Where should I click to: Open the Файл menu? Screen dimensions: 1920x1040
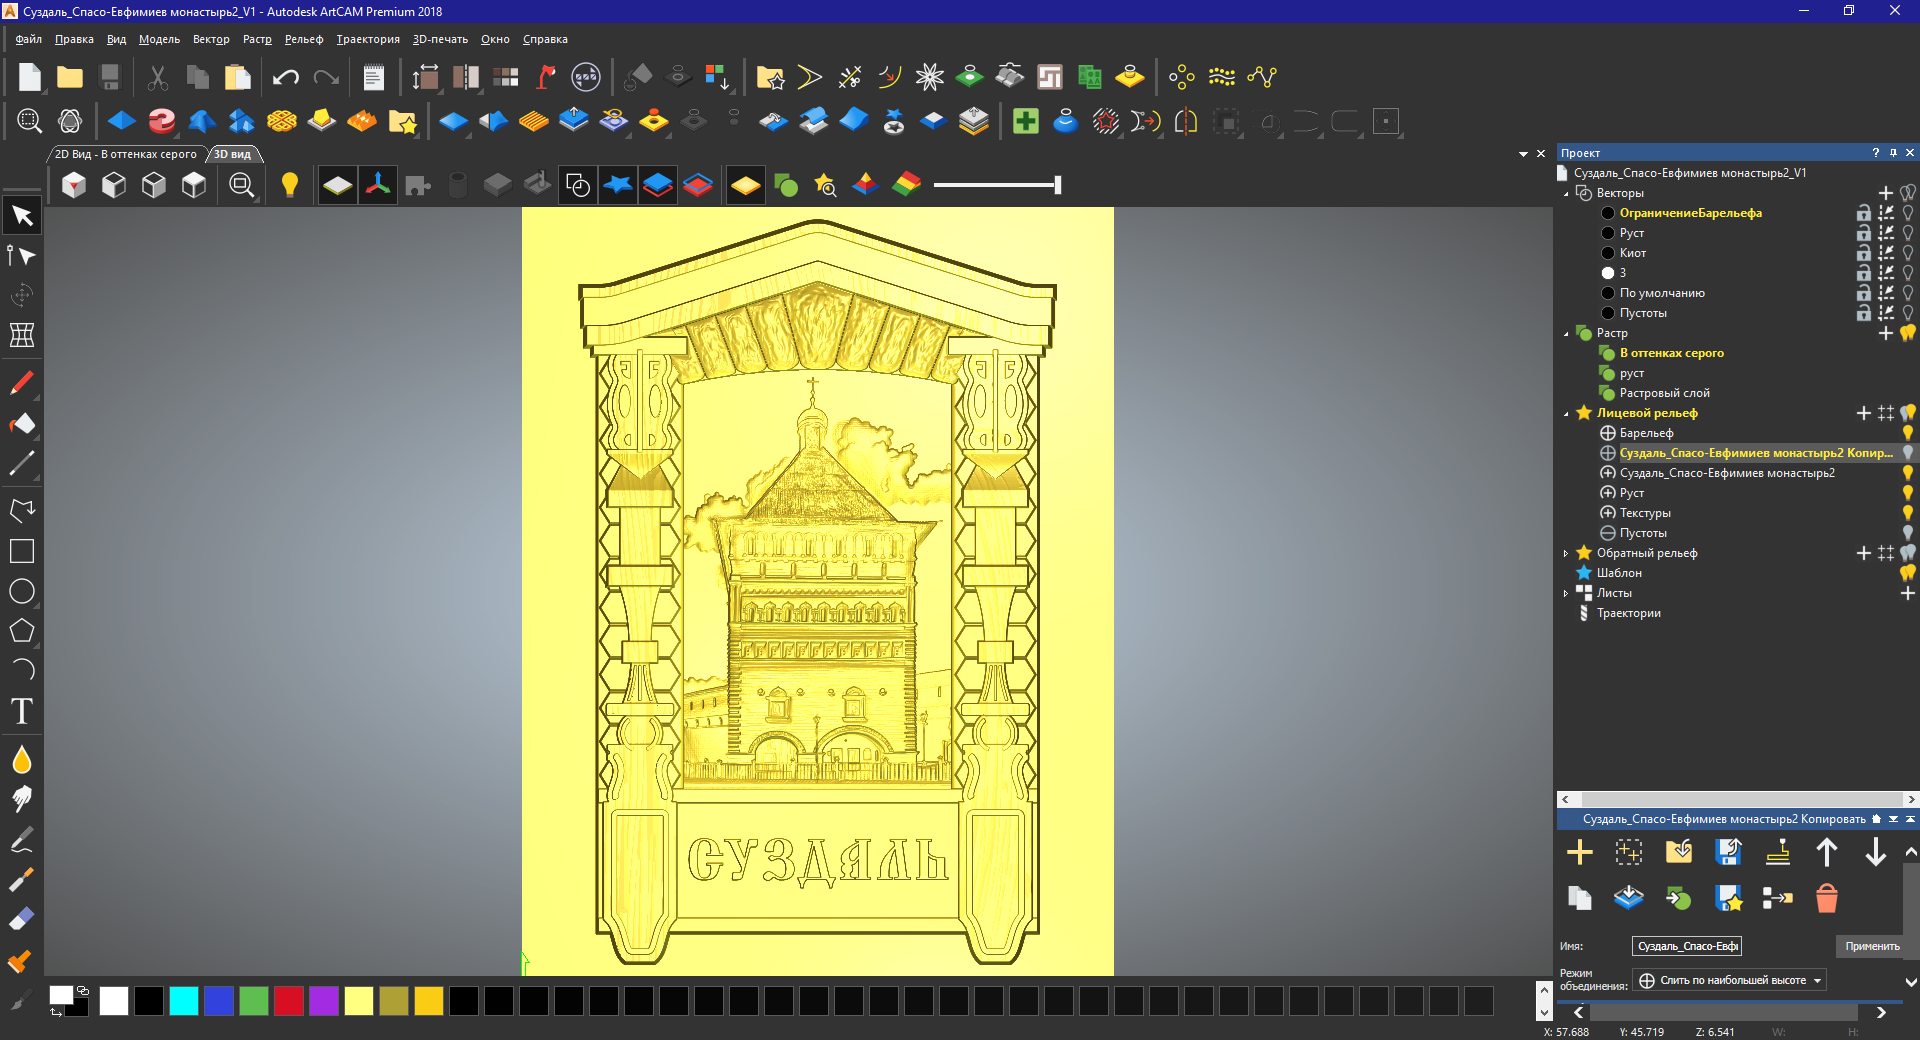click(28, 39)
